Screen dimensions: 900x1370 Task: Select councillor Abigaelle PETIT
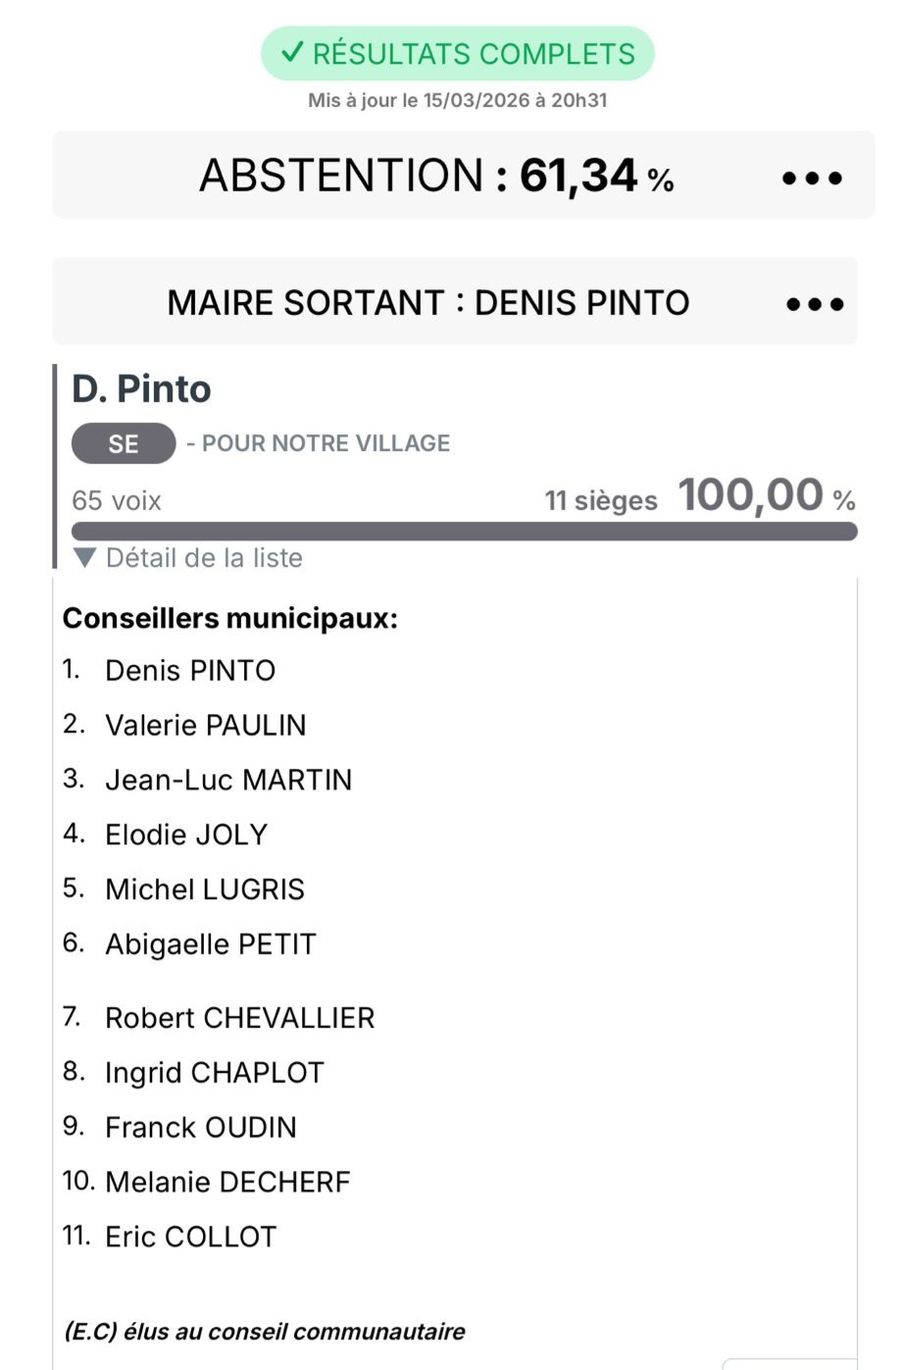coord(210,944)
